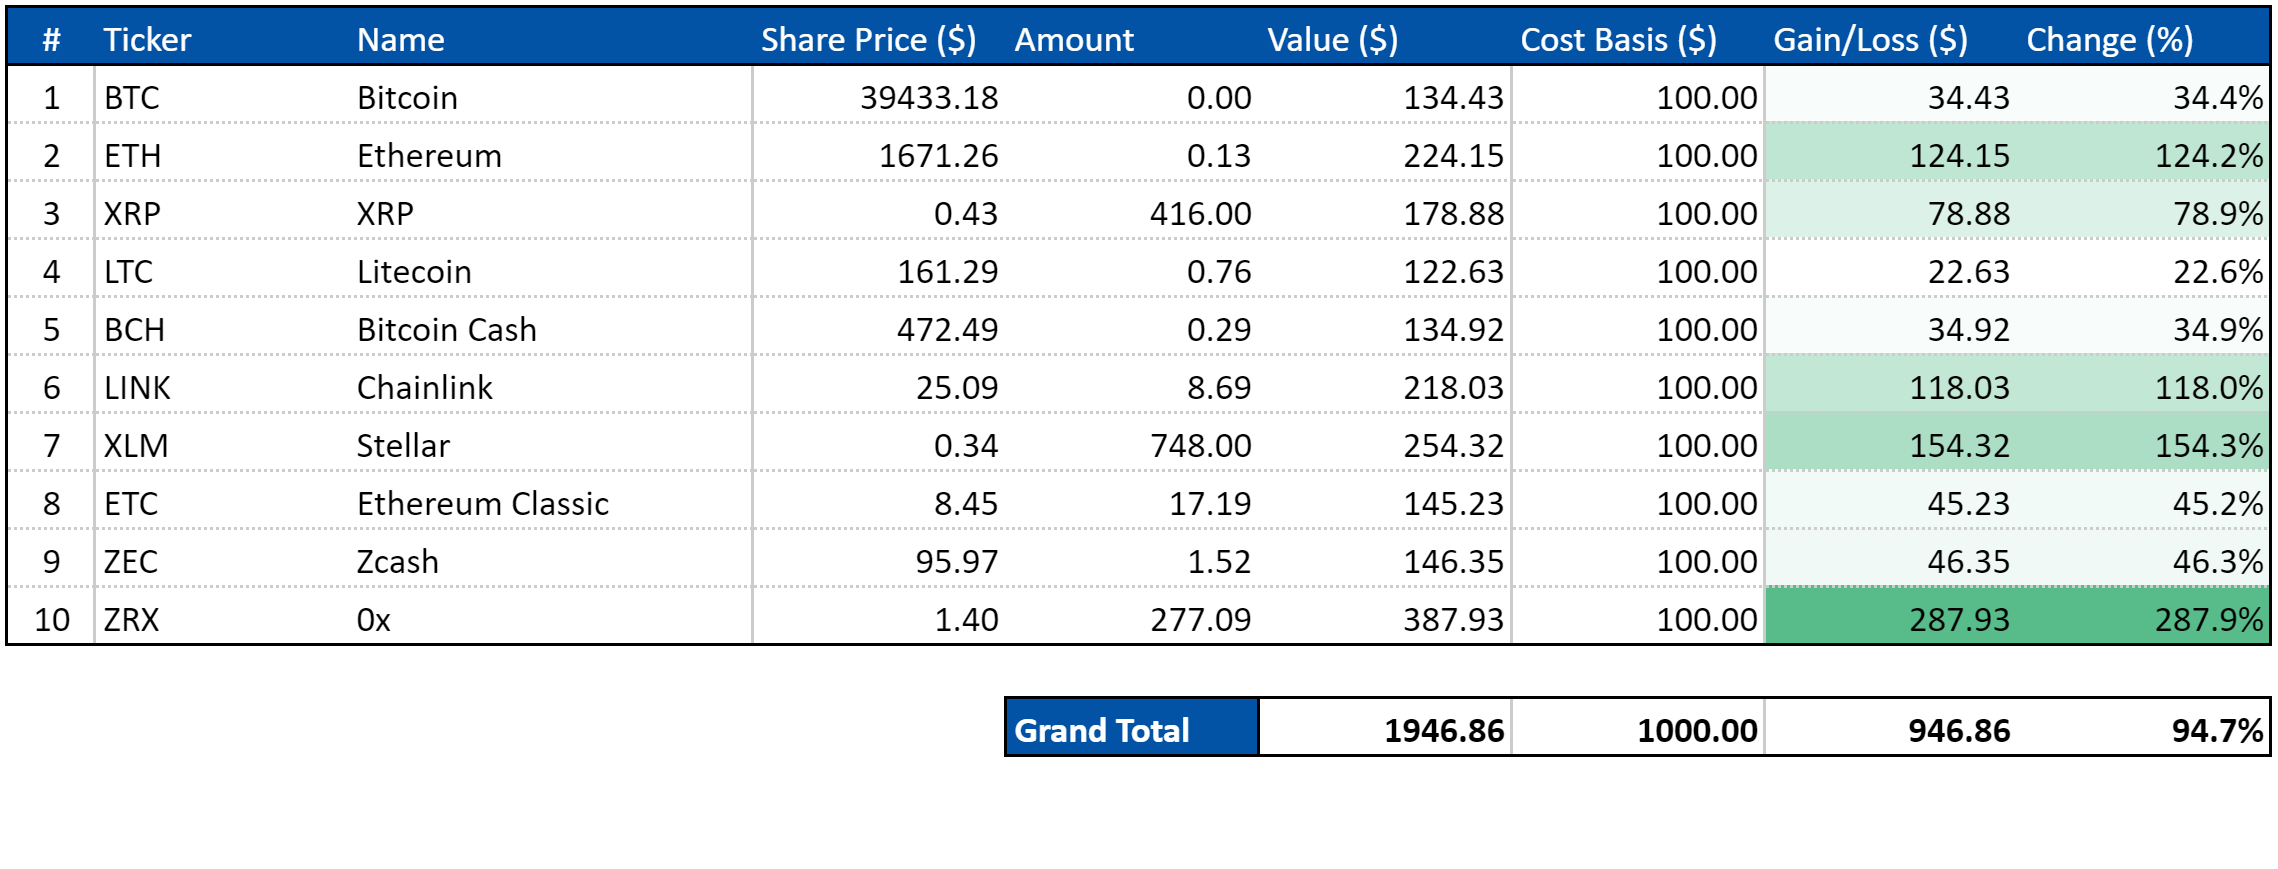2278x869 pixels.
Task: Click the "Cost Basis ($)" column header
Action: click(x=1618, y=40)
